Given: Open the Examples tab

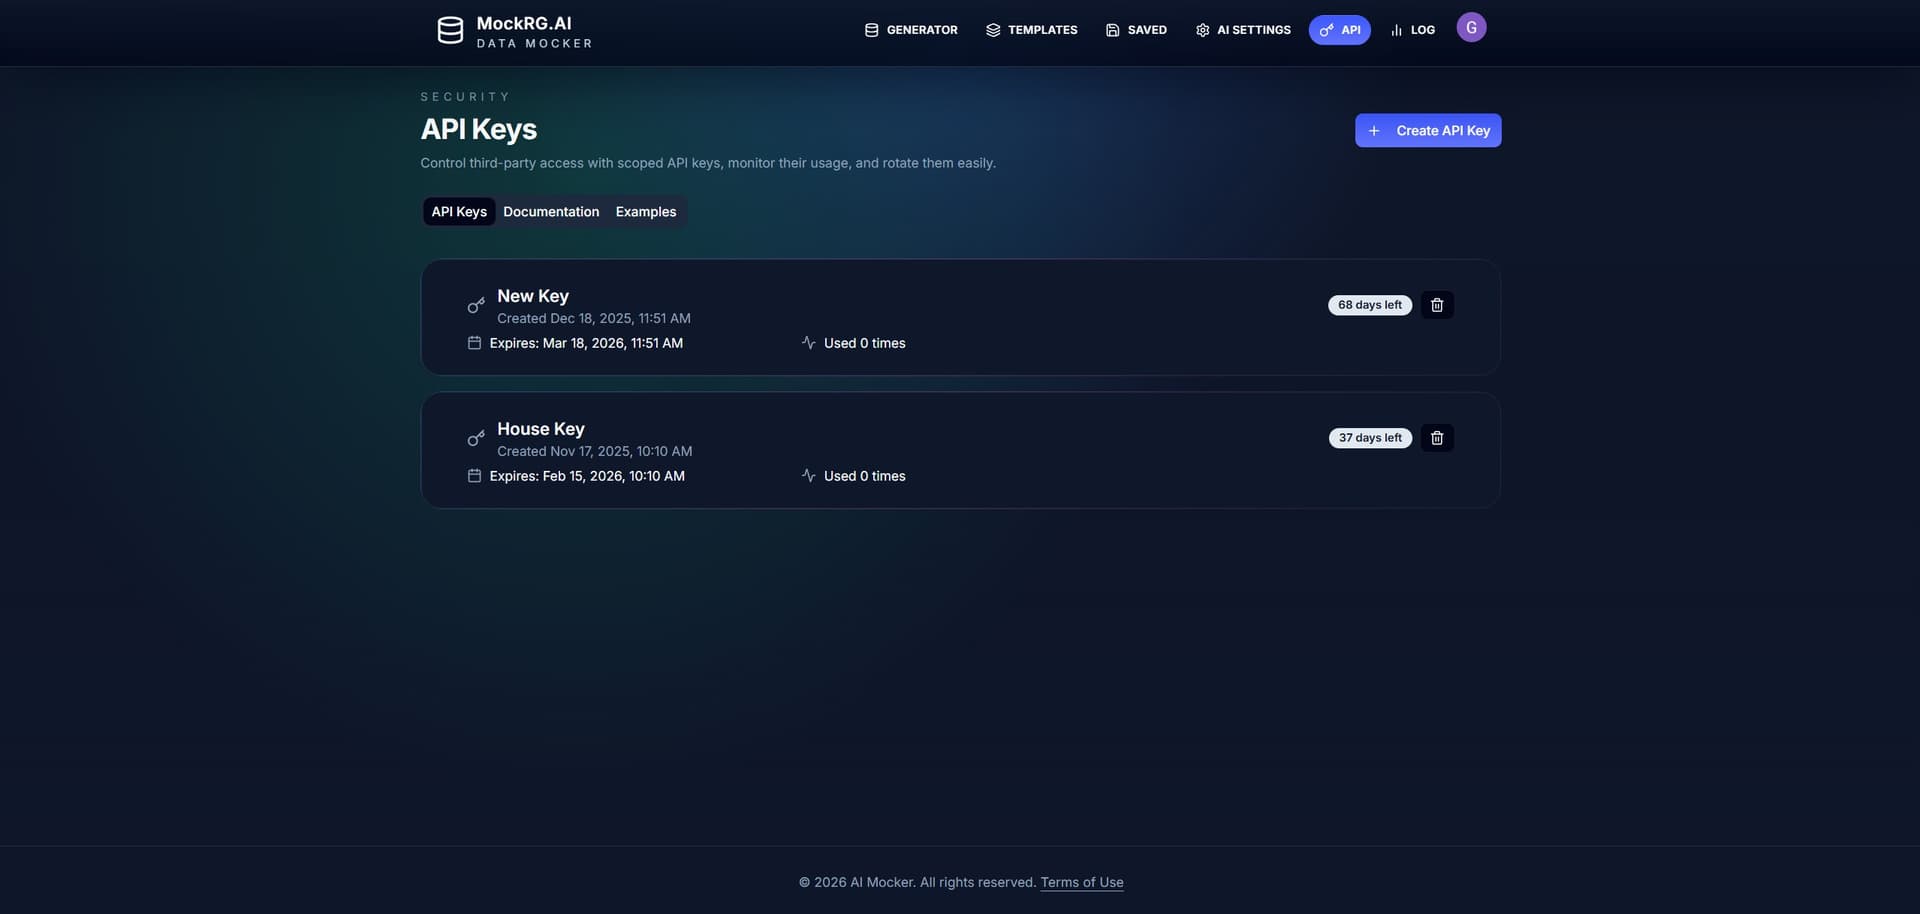Looking at the screenshot, I should (645, 211).
